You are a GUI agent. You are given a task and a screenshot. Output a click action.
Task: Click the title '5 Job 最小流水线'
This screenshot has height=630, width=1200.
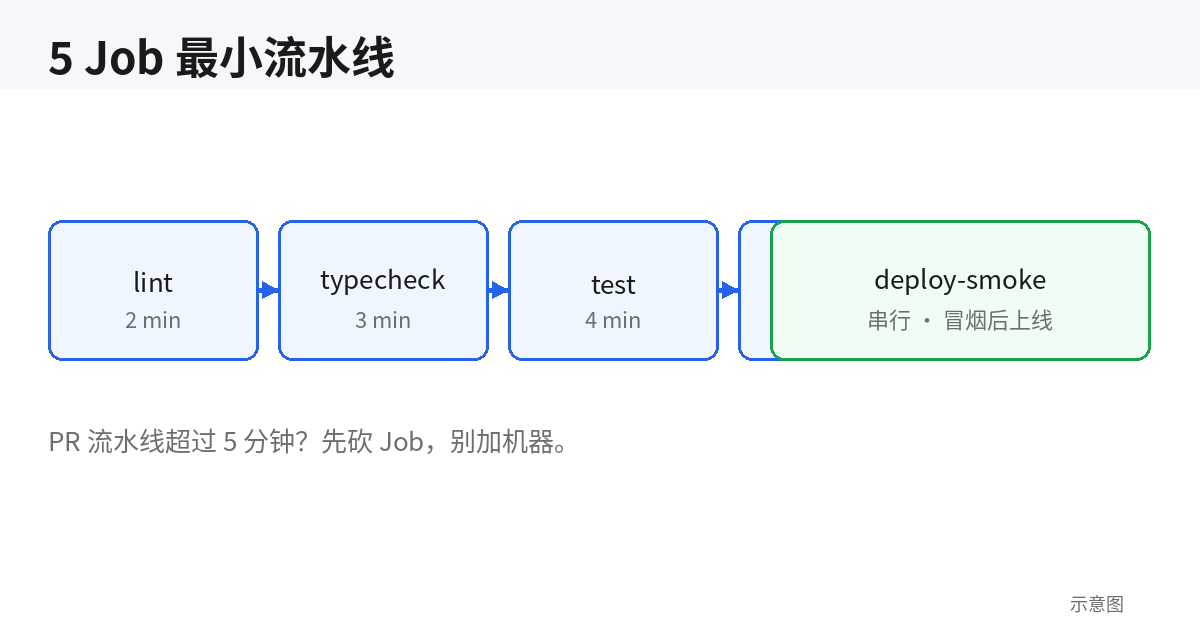point(221,59)
